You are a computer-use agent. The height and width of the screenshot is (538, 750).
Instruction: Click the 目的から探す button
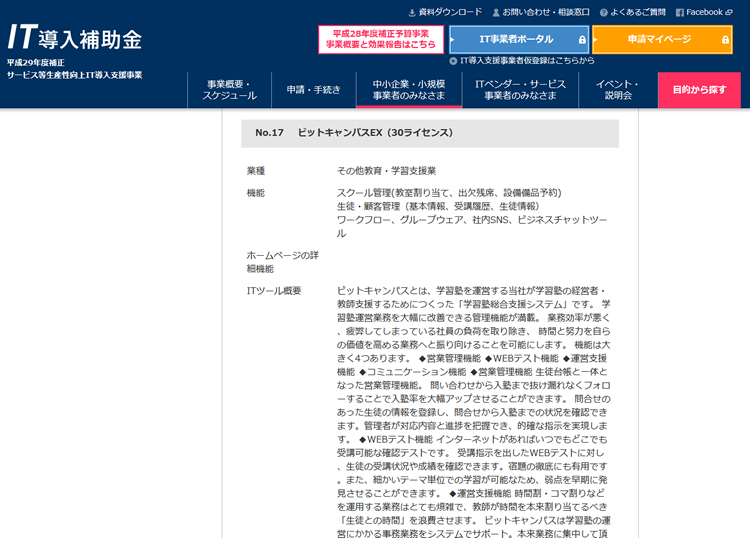tap(699, 90)
